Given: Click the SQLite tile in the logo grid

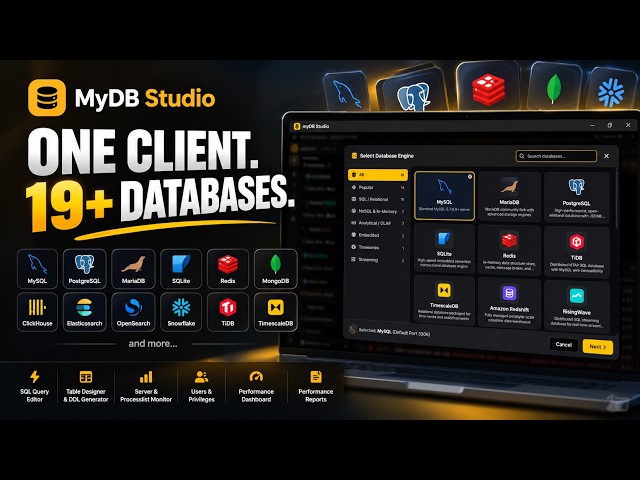Looking at the screenshot, I should click(181, 269).
